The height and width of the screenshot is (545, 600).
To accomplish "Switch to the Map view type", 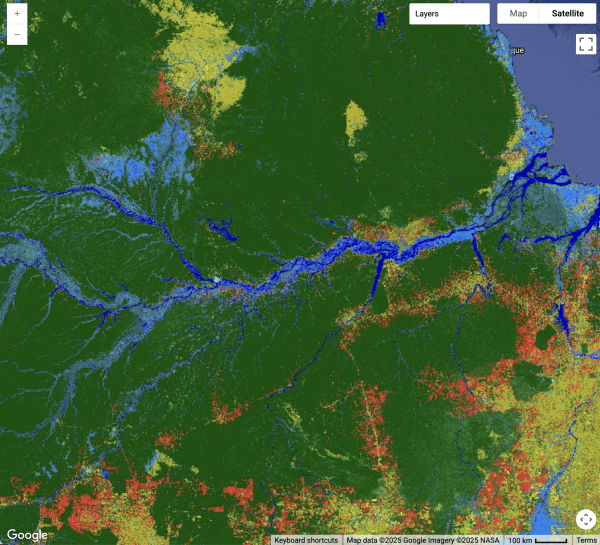I will [518, 14].
